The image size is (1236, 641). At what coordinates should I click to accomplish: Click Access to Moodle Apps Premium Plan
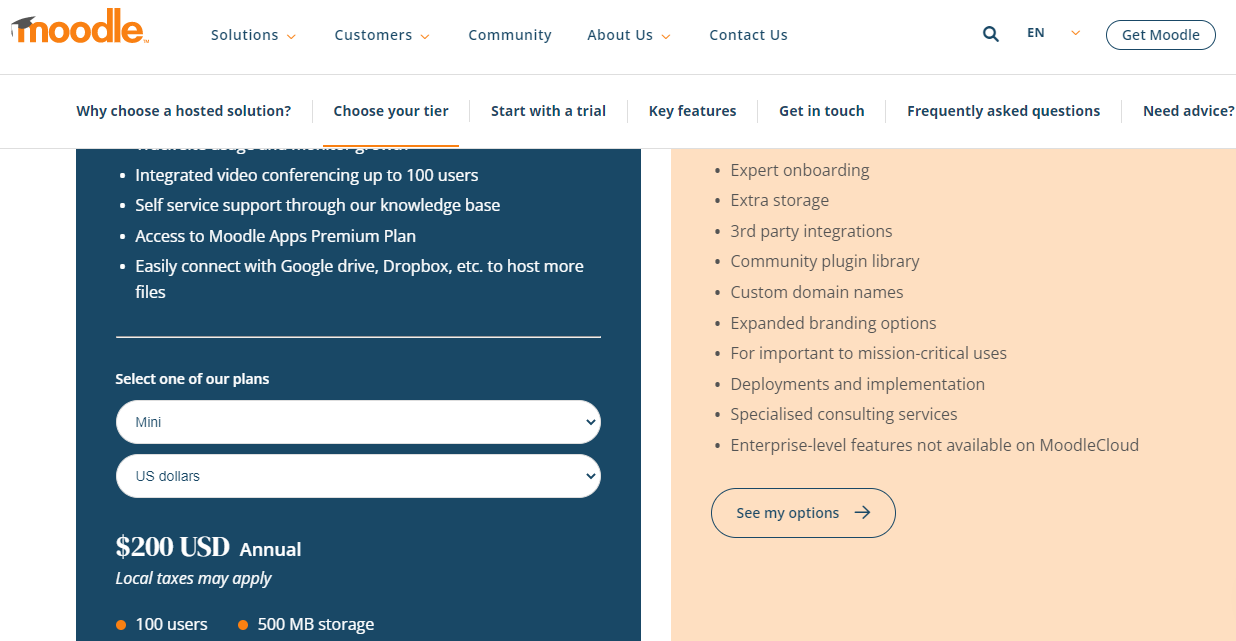click(275, 236)
